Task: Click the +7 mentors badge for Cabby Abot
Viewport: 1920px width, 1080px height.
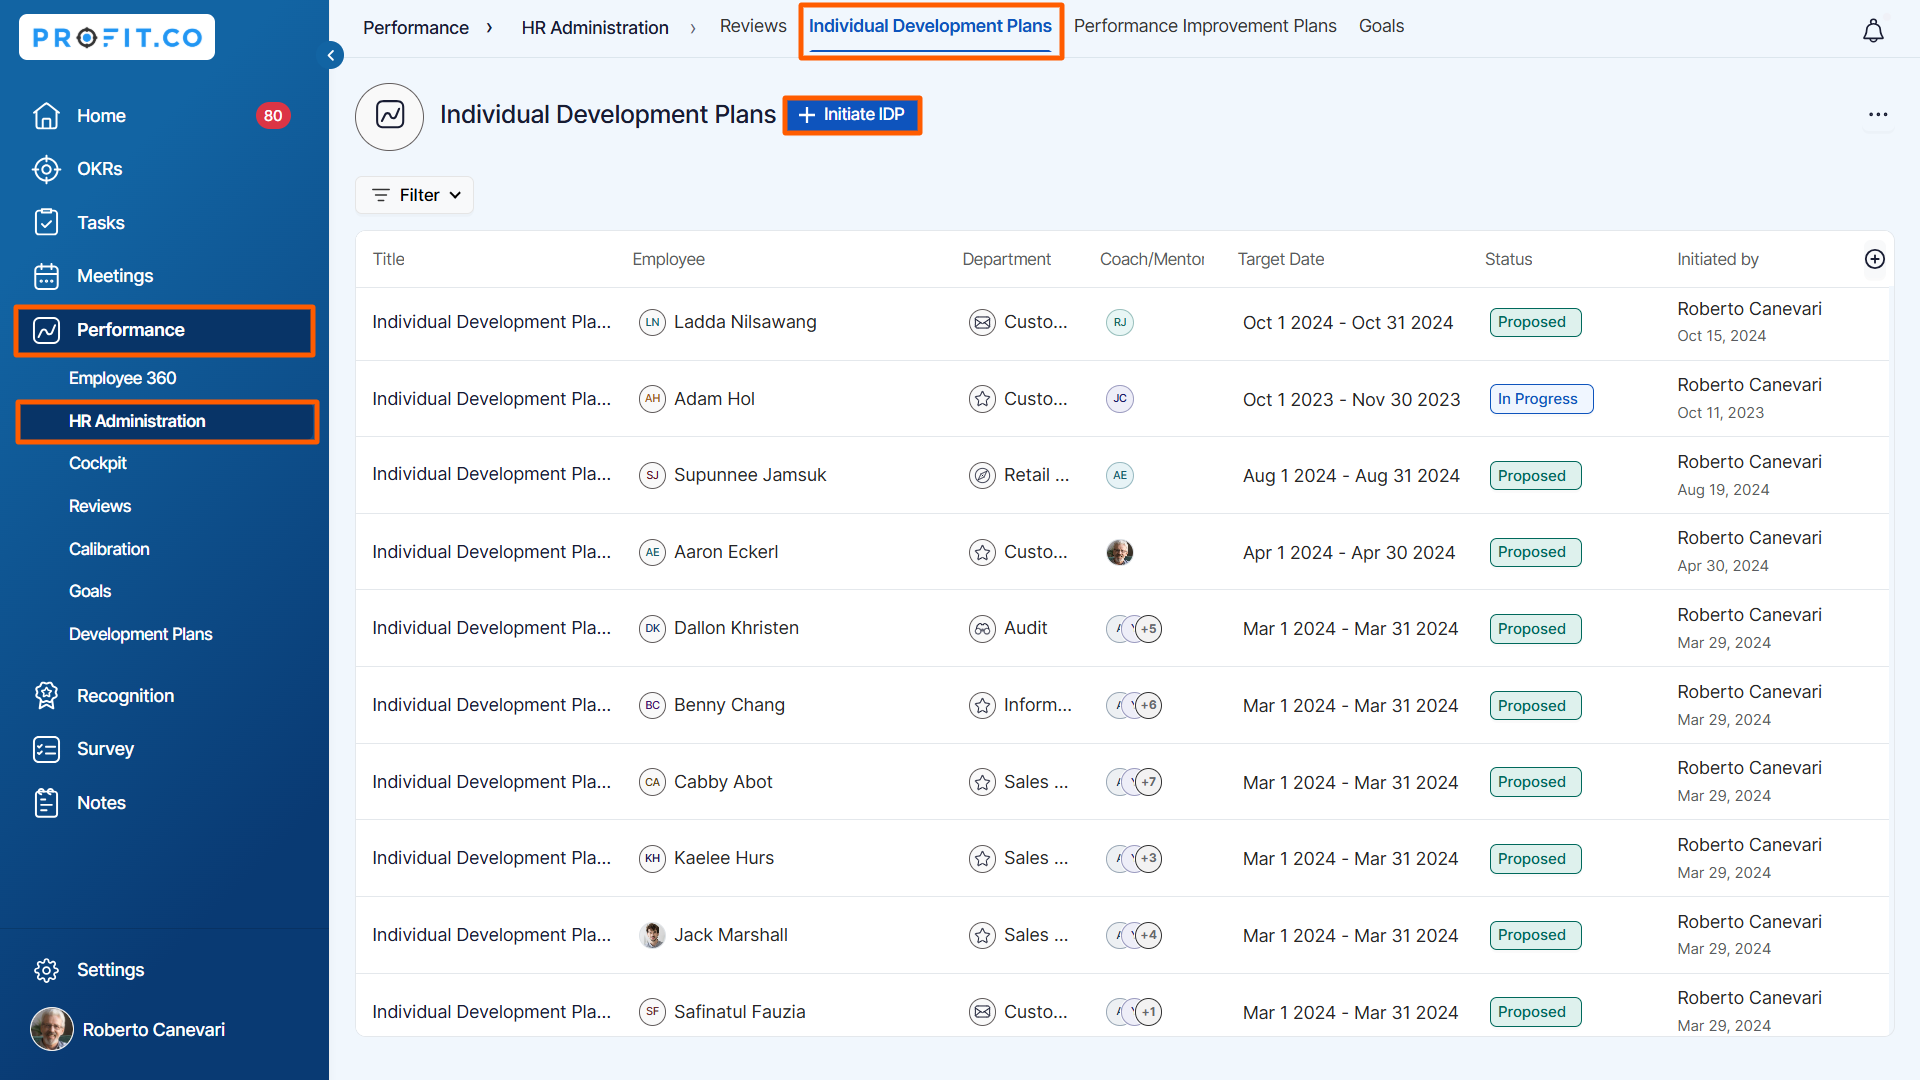Action: (1149, 782)
